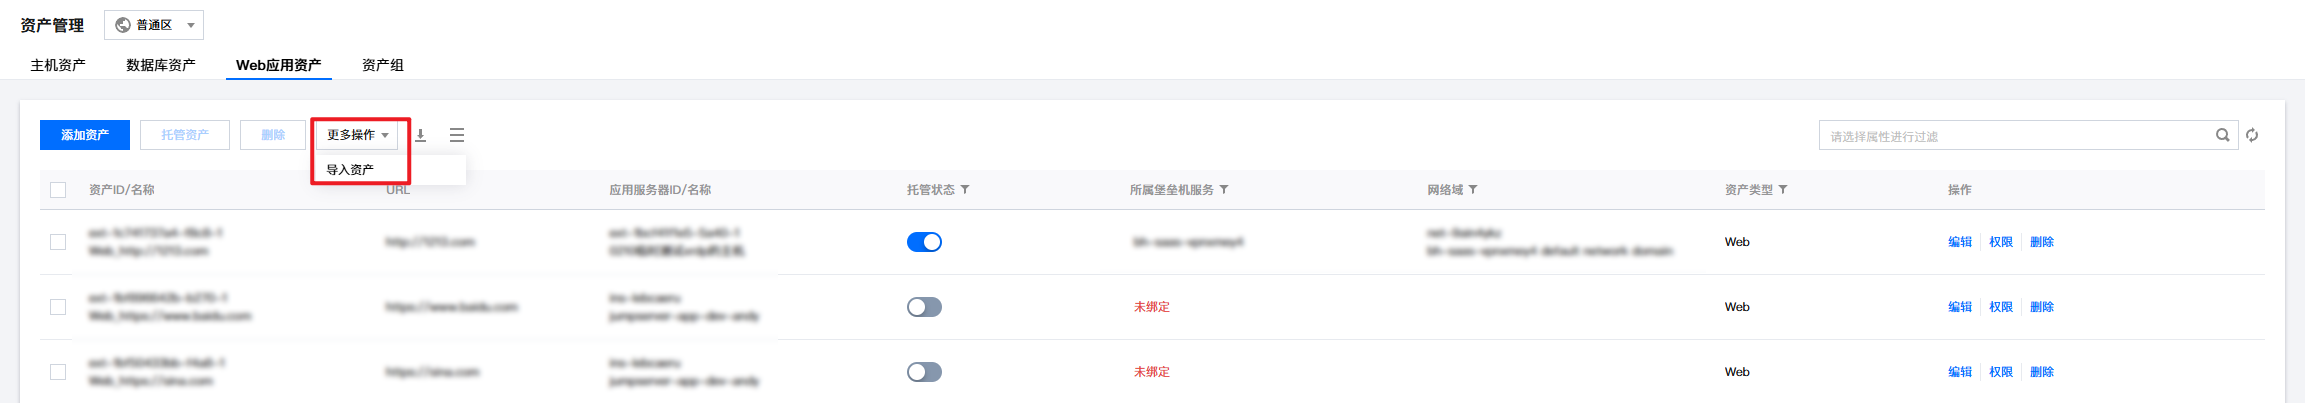Click the download icon in toolbar
2305x403 pixels.
(421, 135)
